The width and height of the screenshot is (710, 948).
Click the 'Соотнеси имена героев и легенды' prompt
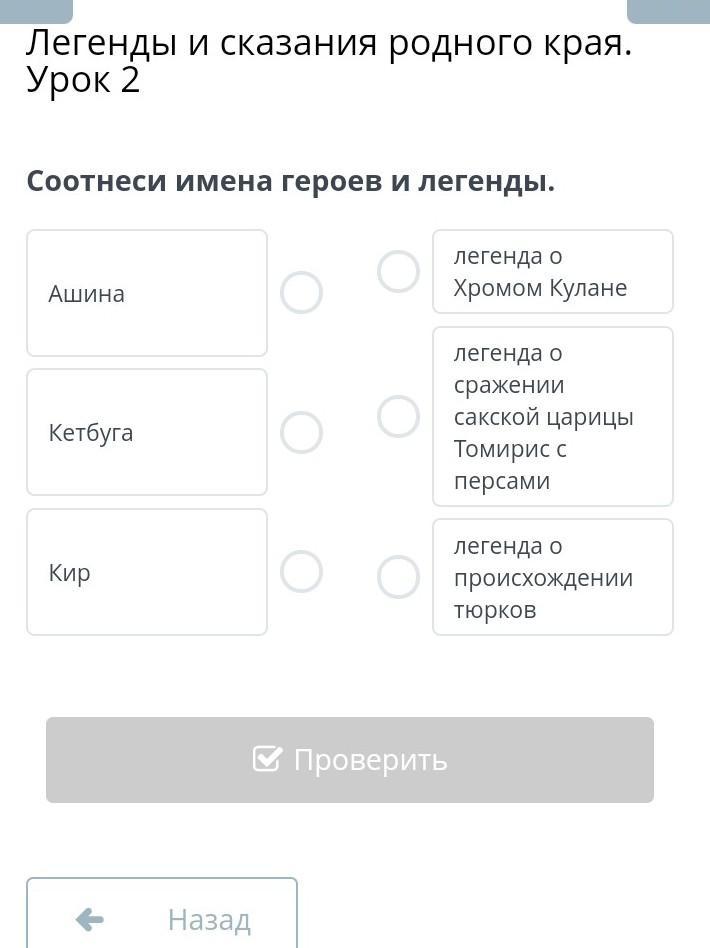(x=290, y=182)
